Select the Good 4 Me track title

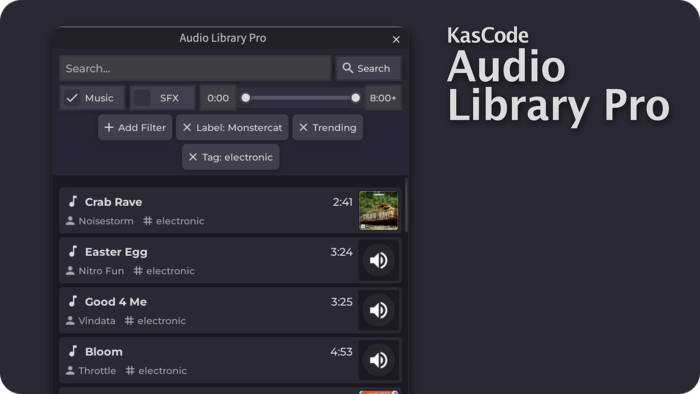116,302
